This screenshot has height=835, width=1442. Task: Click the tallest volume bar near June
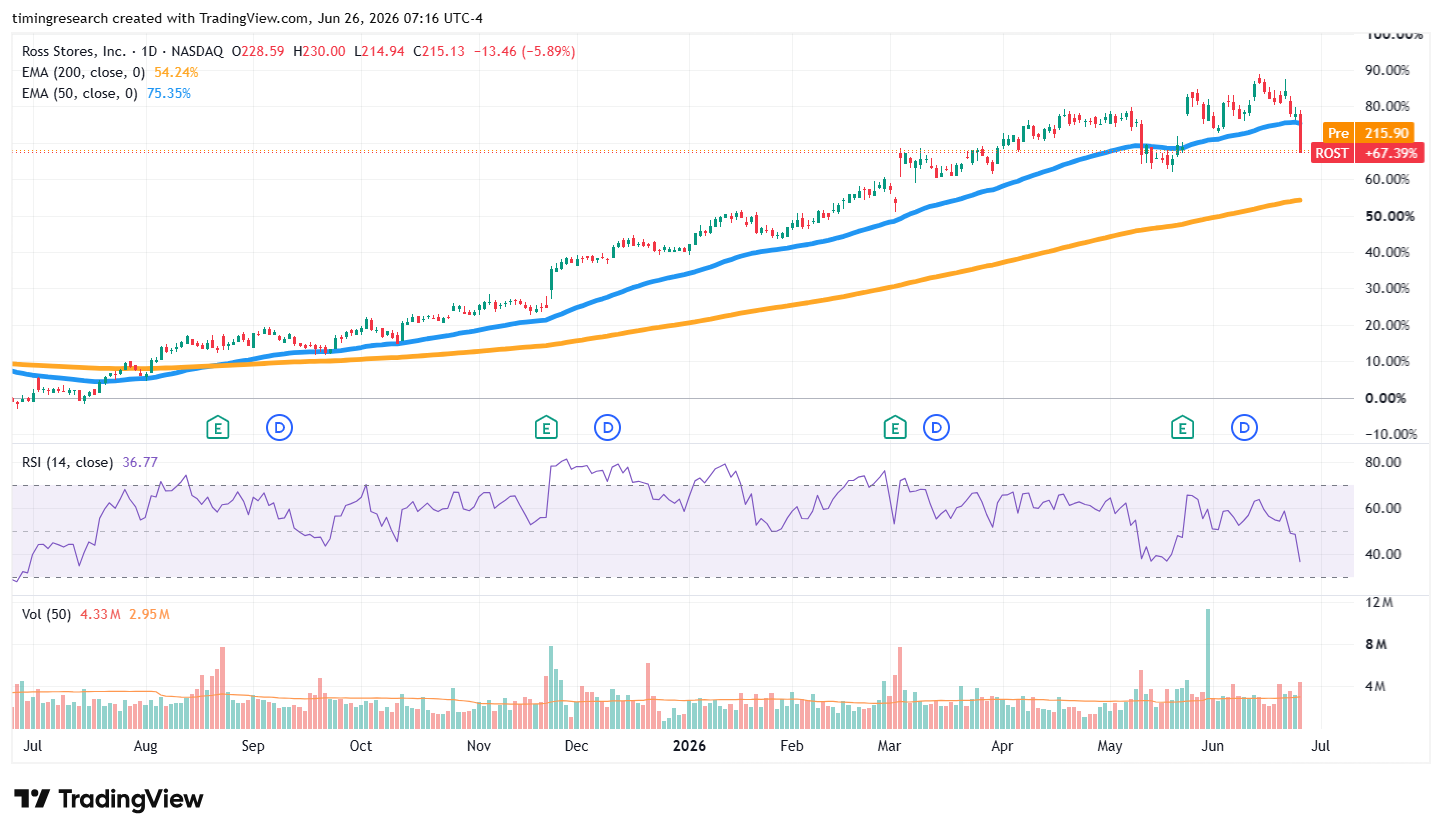point(1208,669)
